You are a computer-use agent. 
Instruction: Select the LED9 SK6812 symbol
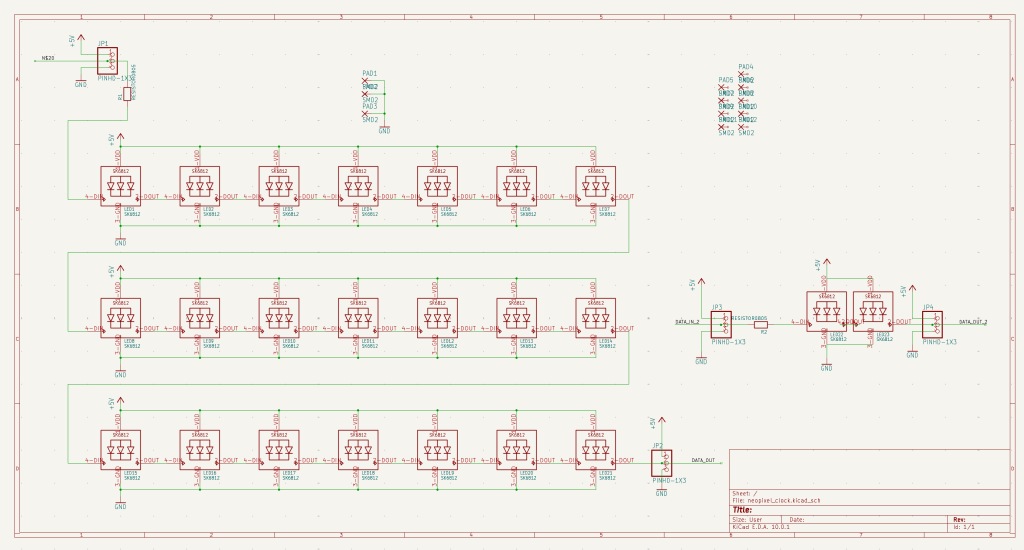[200, 319]
